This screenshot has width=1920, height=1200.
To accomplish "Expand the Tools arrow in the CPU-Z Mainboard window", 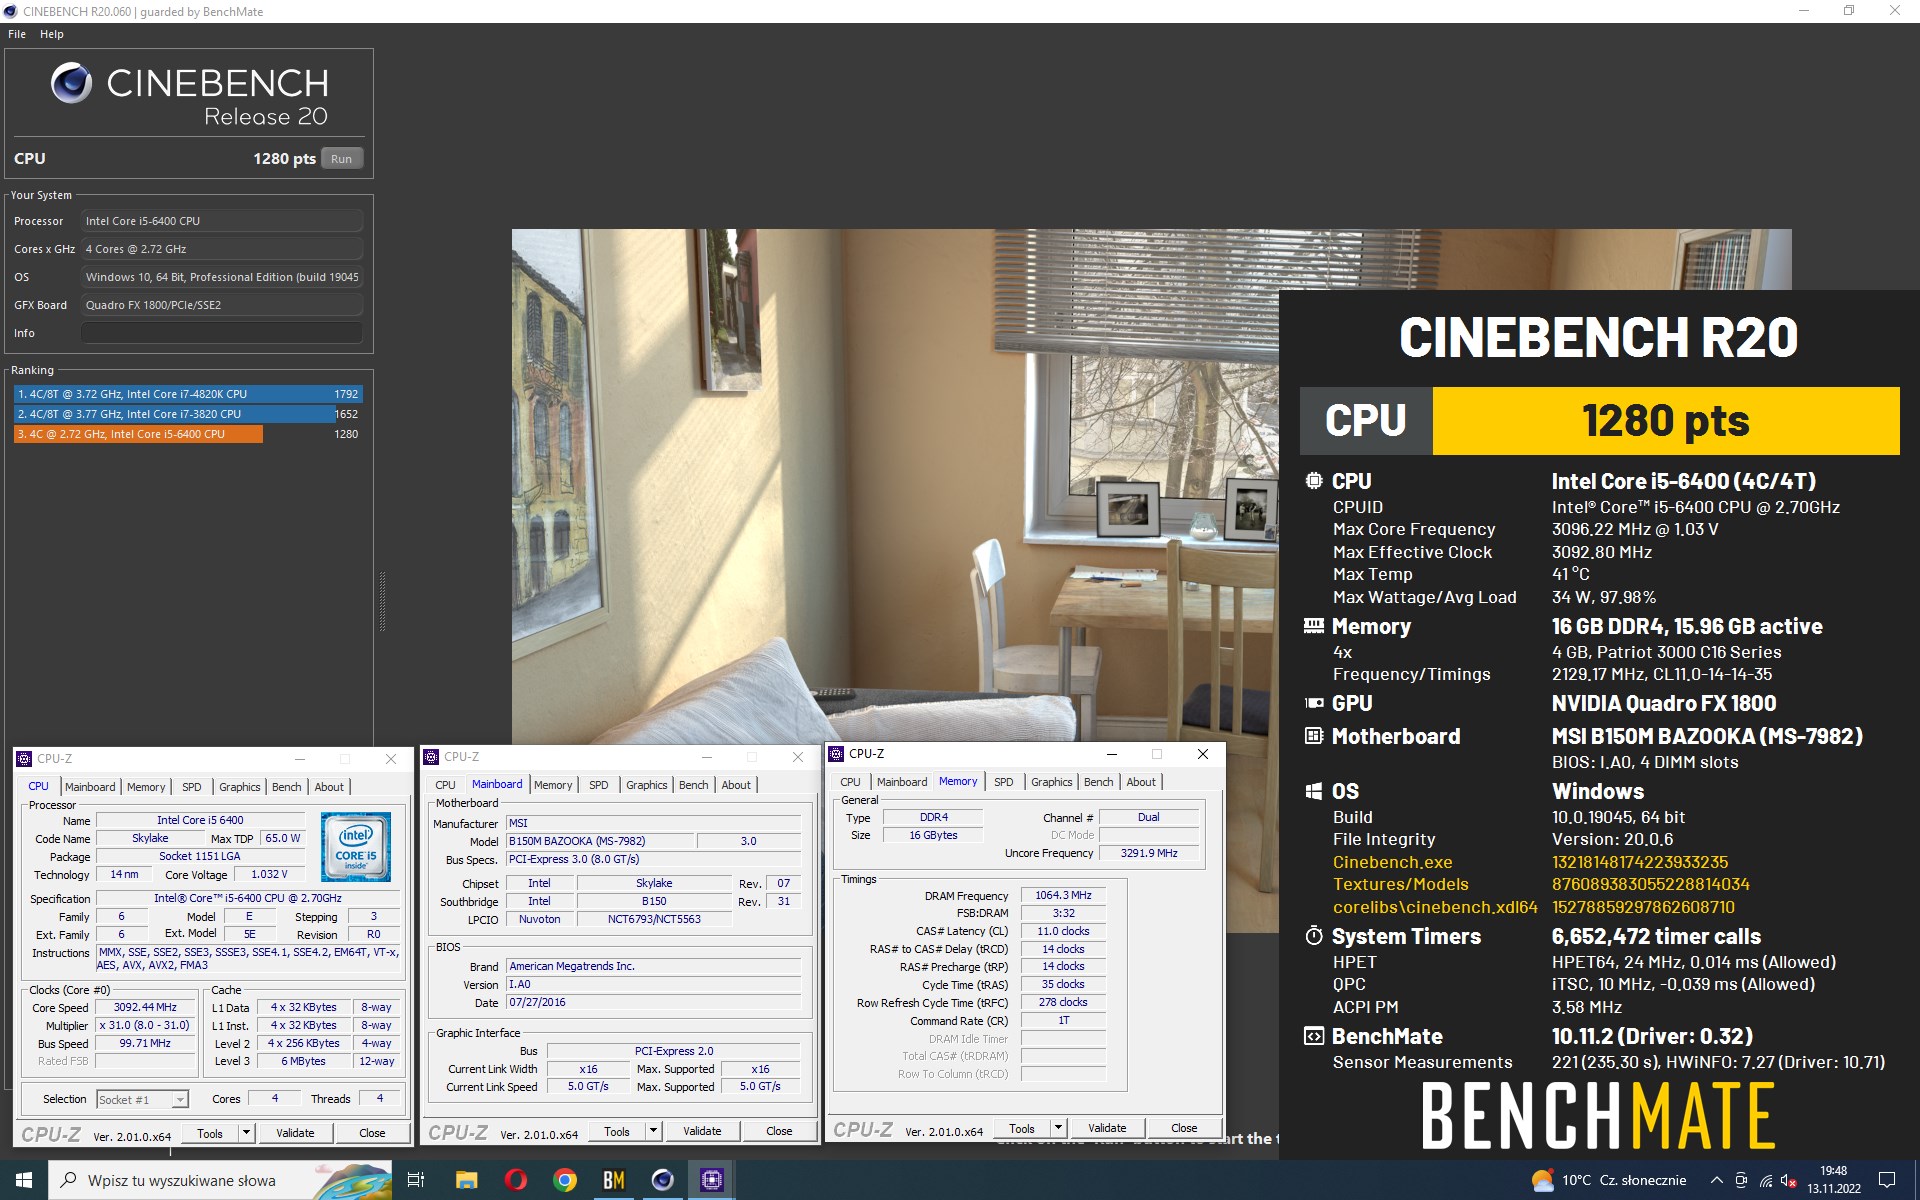I will (653, 1131).
